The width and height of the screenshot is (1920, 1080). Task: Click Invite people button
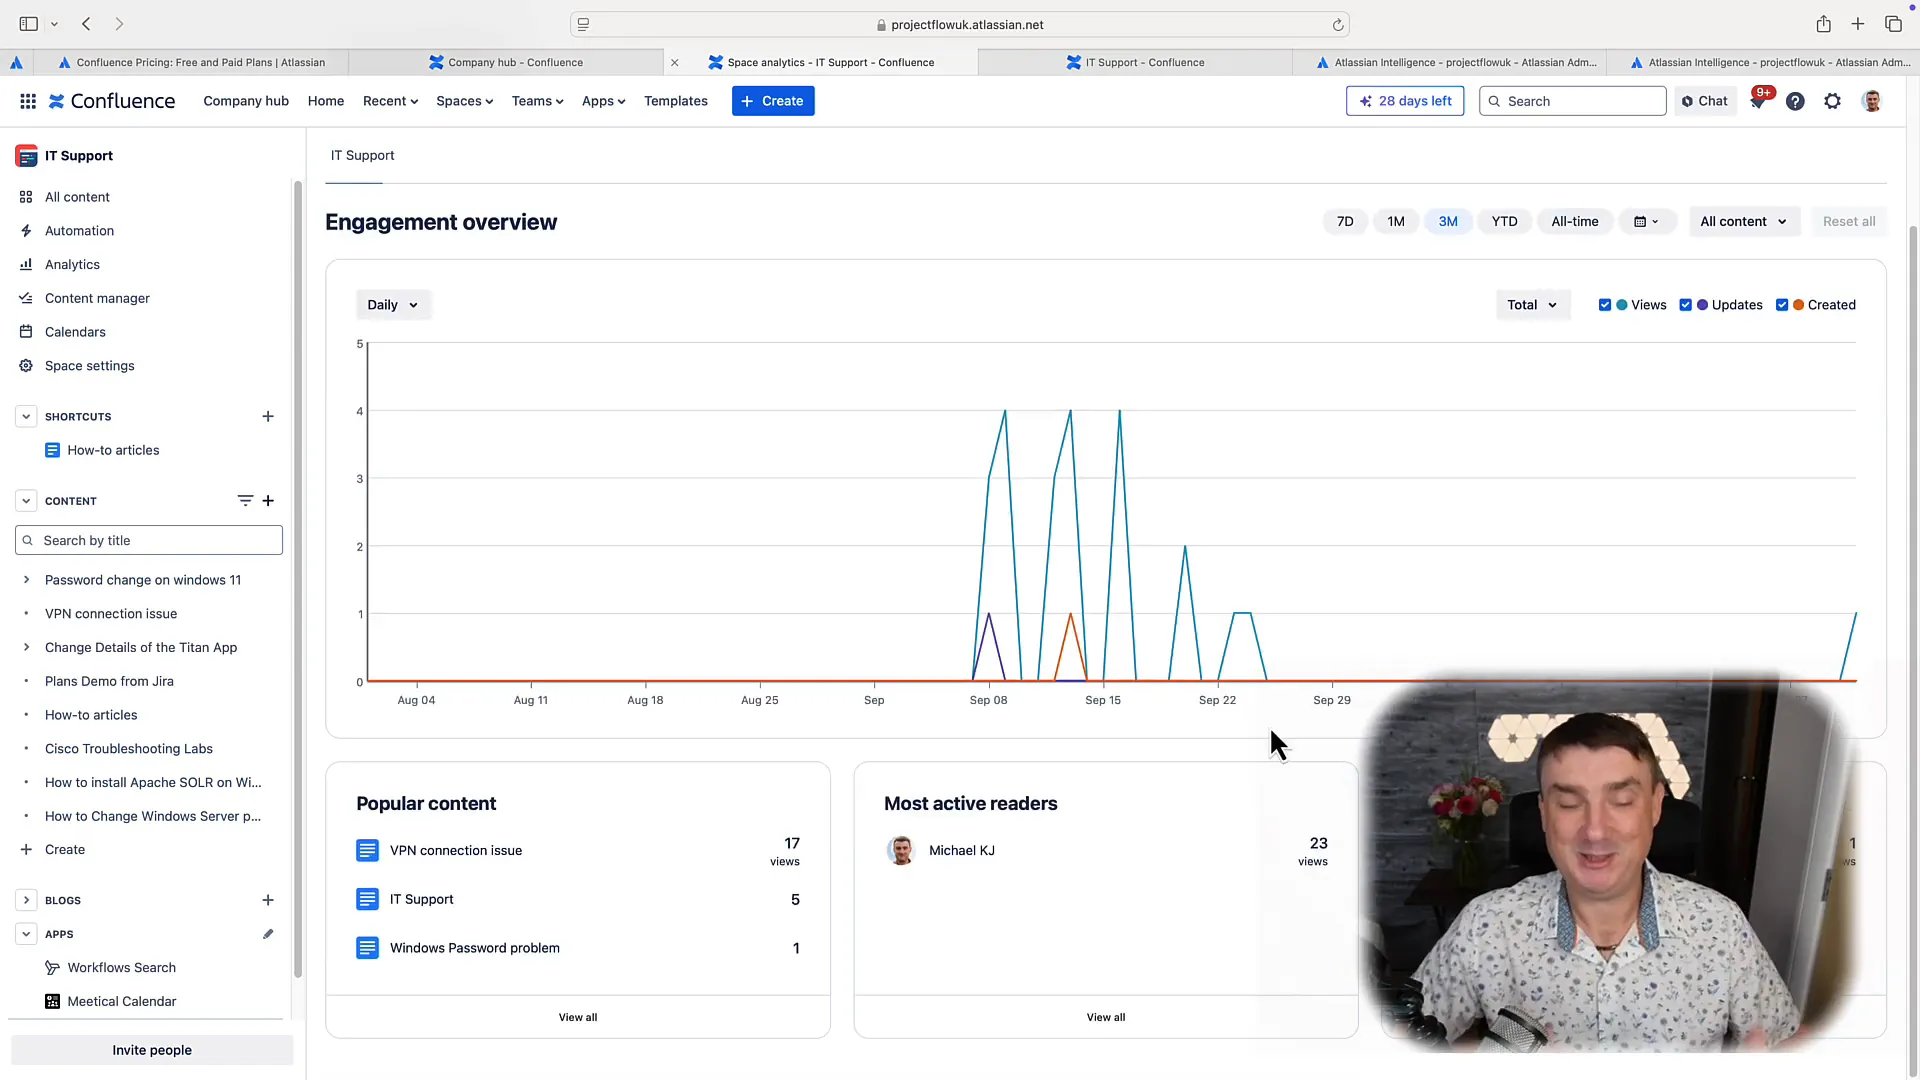point(152,1051)
